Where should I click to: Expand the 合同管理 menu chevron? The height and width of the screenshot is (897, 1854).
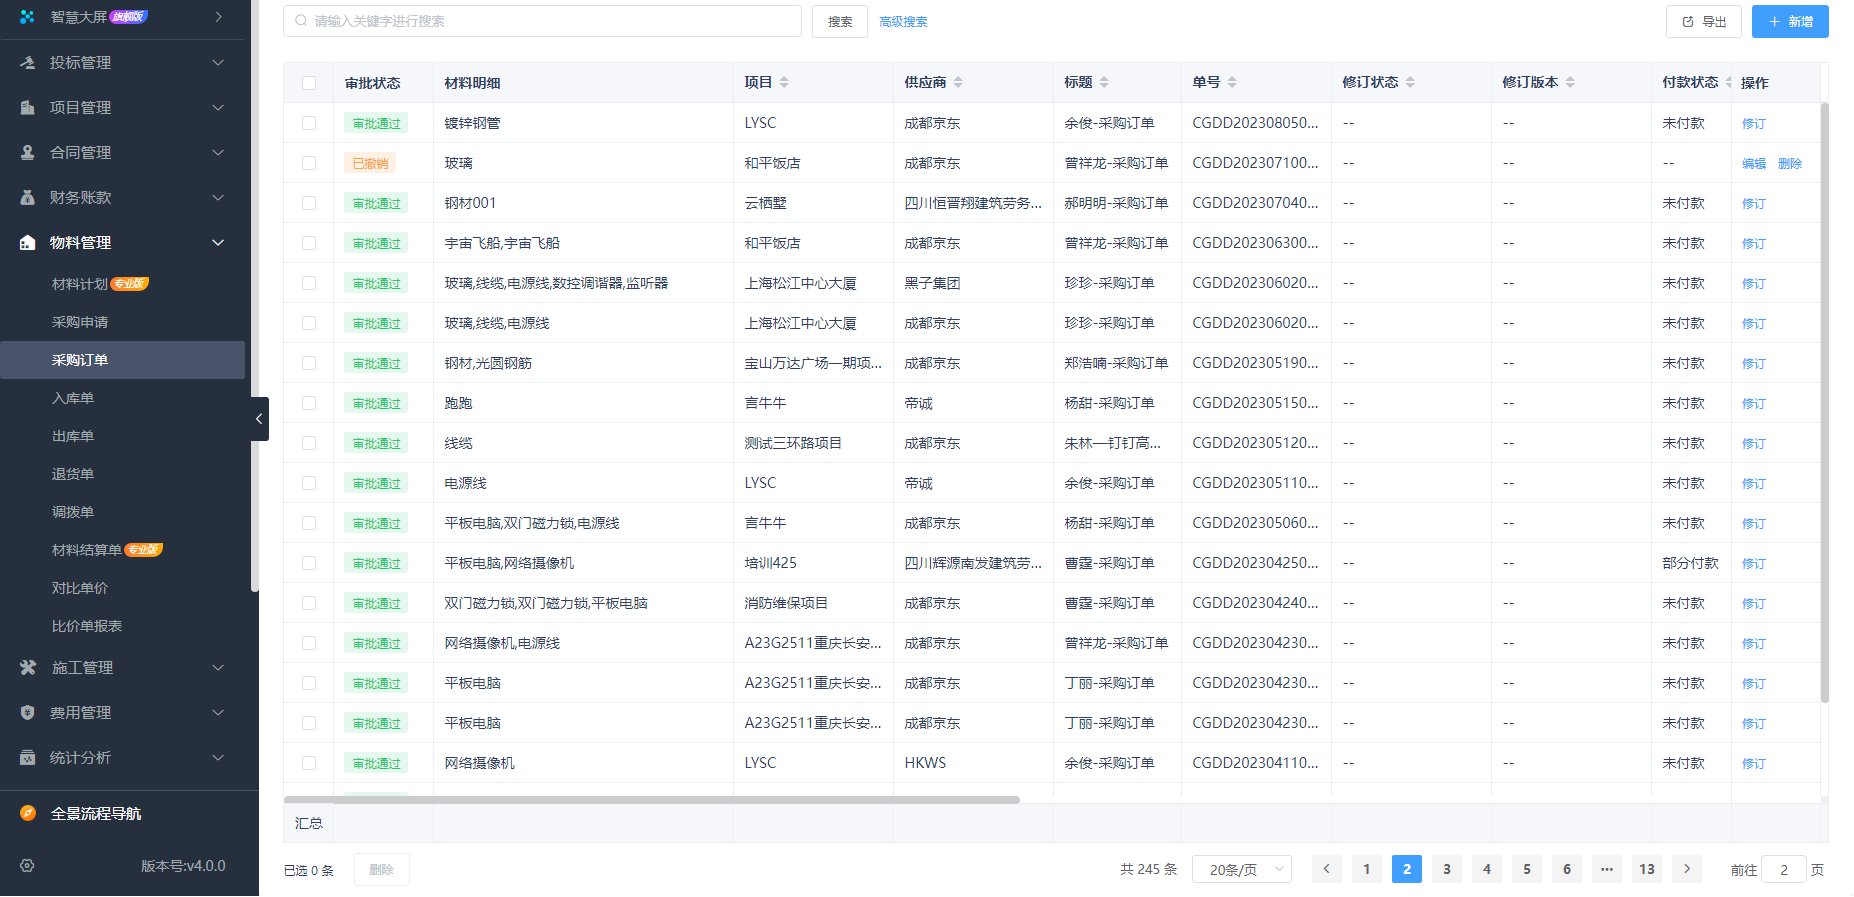pyautogui.click(x=218, y=152)
